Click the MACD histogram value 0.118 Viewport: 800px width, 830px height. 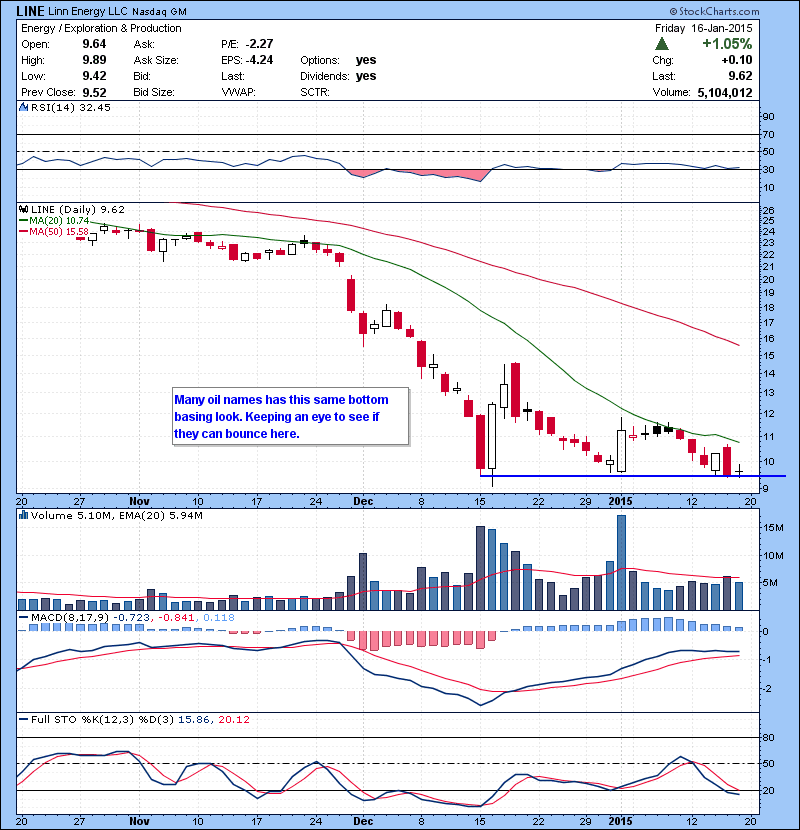219,617
